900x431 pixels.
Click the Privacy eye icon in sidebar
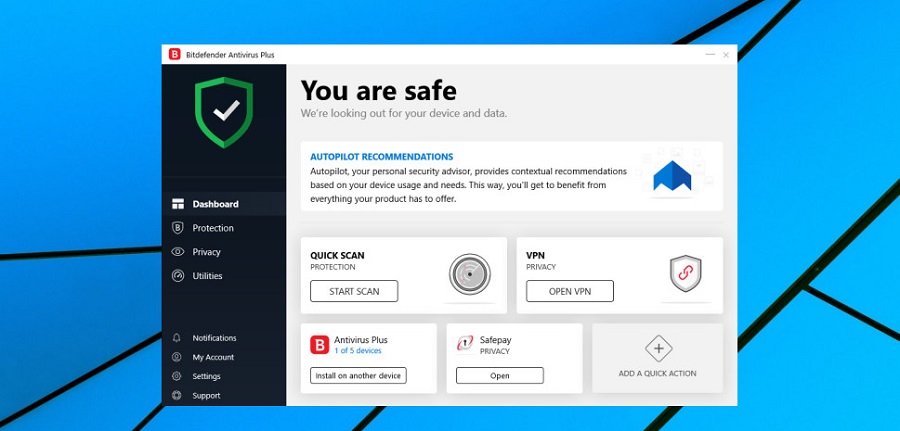(178, 252)
